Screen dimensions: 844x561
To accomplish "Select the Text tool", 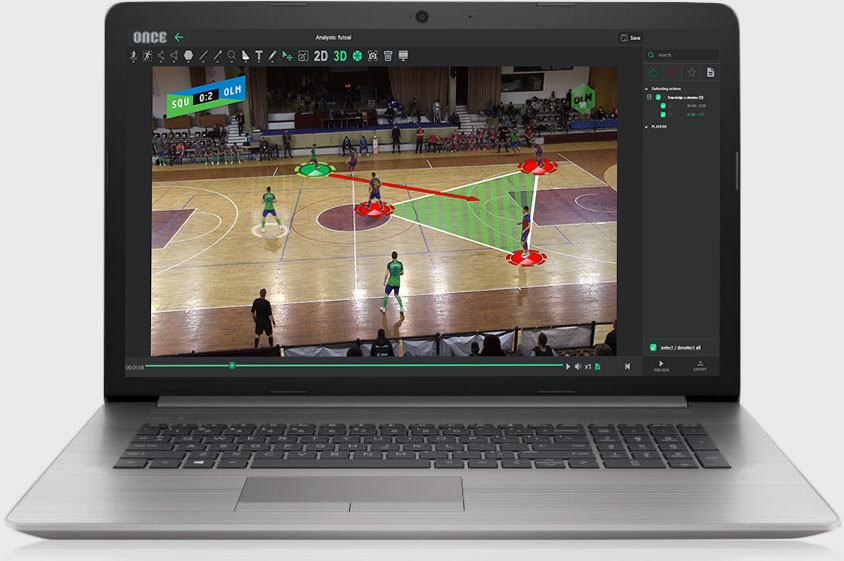I will [x=259, y=56].
